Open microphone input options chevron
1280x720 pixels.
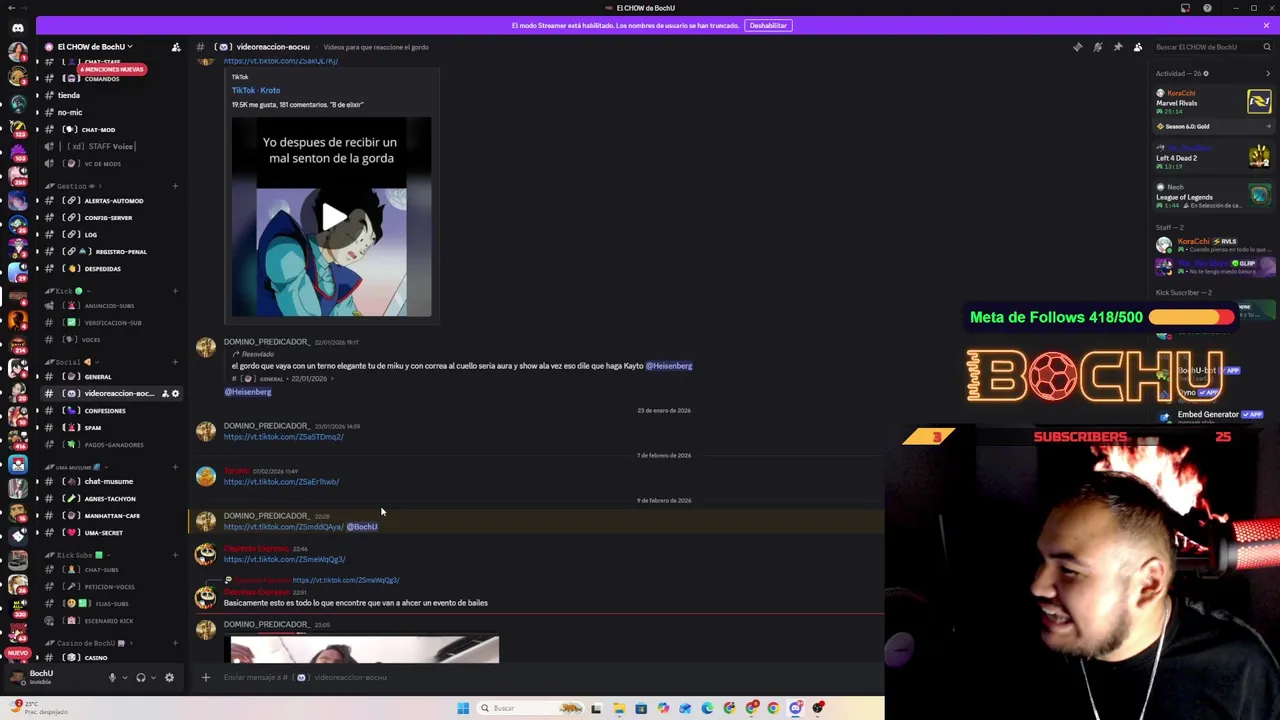[124, 678]
